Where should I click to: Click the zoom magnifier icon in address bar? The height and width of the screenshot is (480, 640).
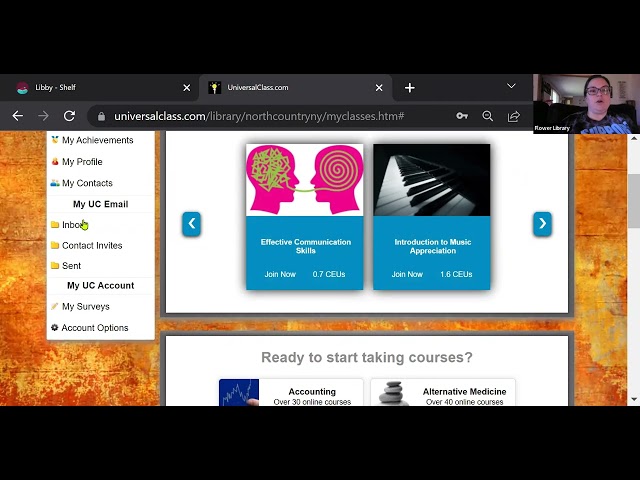click(488, 116)
